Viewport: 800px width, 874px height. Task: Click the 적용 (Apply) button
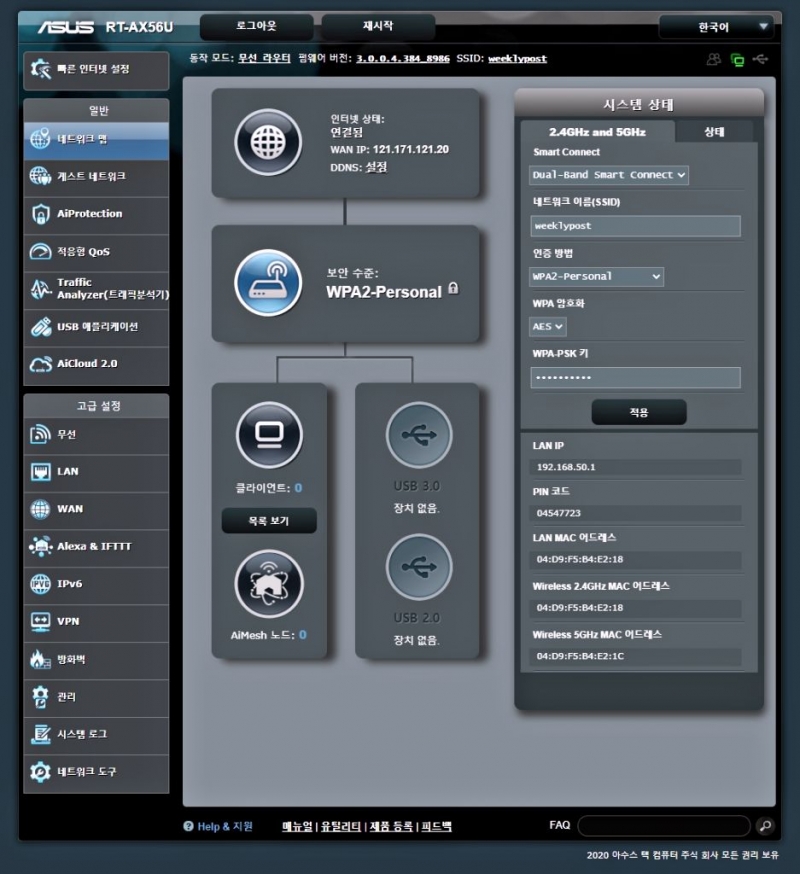pyautogui.click(x=639, y=412)
